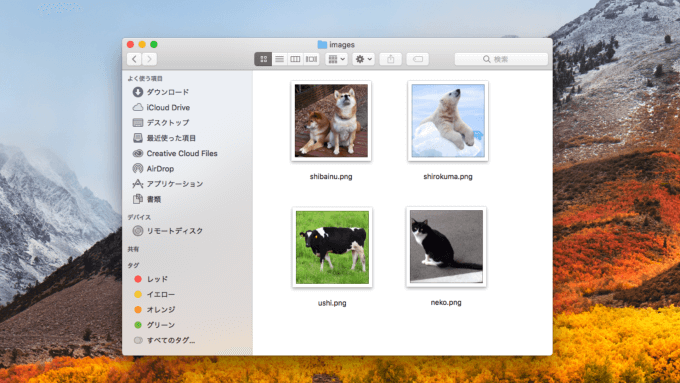Open ダウンロード in the sidebar
This screenshot has width=680, height=383.
pyautogui.click(x=167, y=92)
